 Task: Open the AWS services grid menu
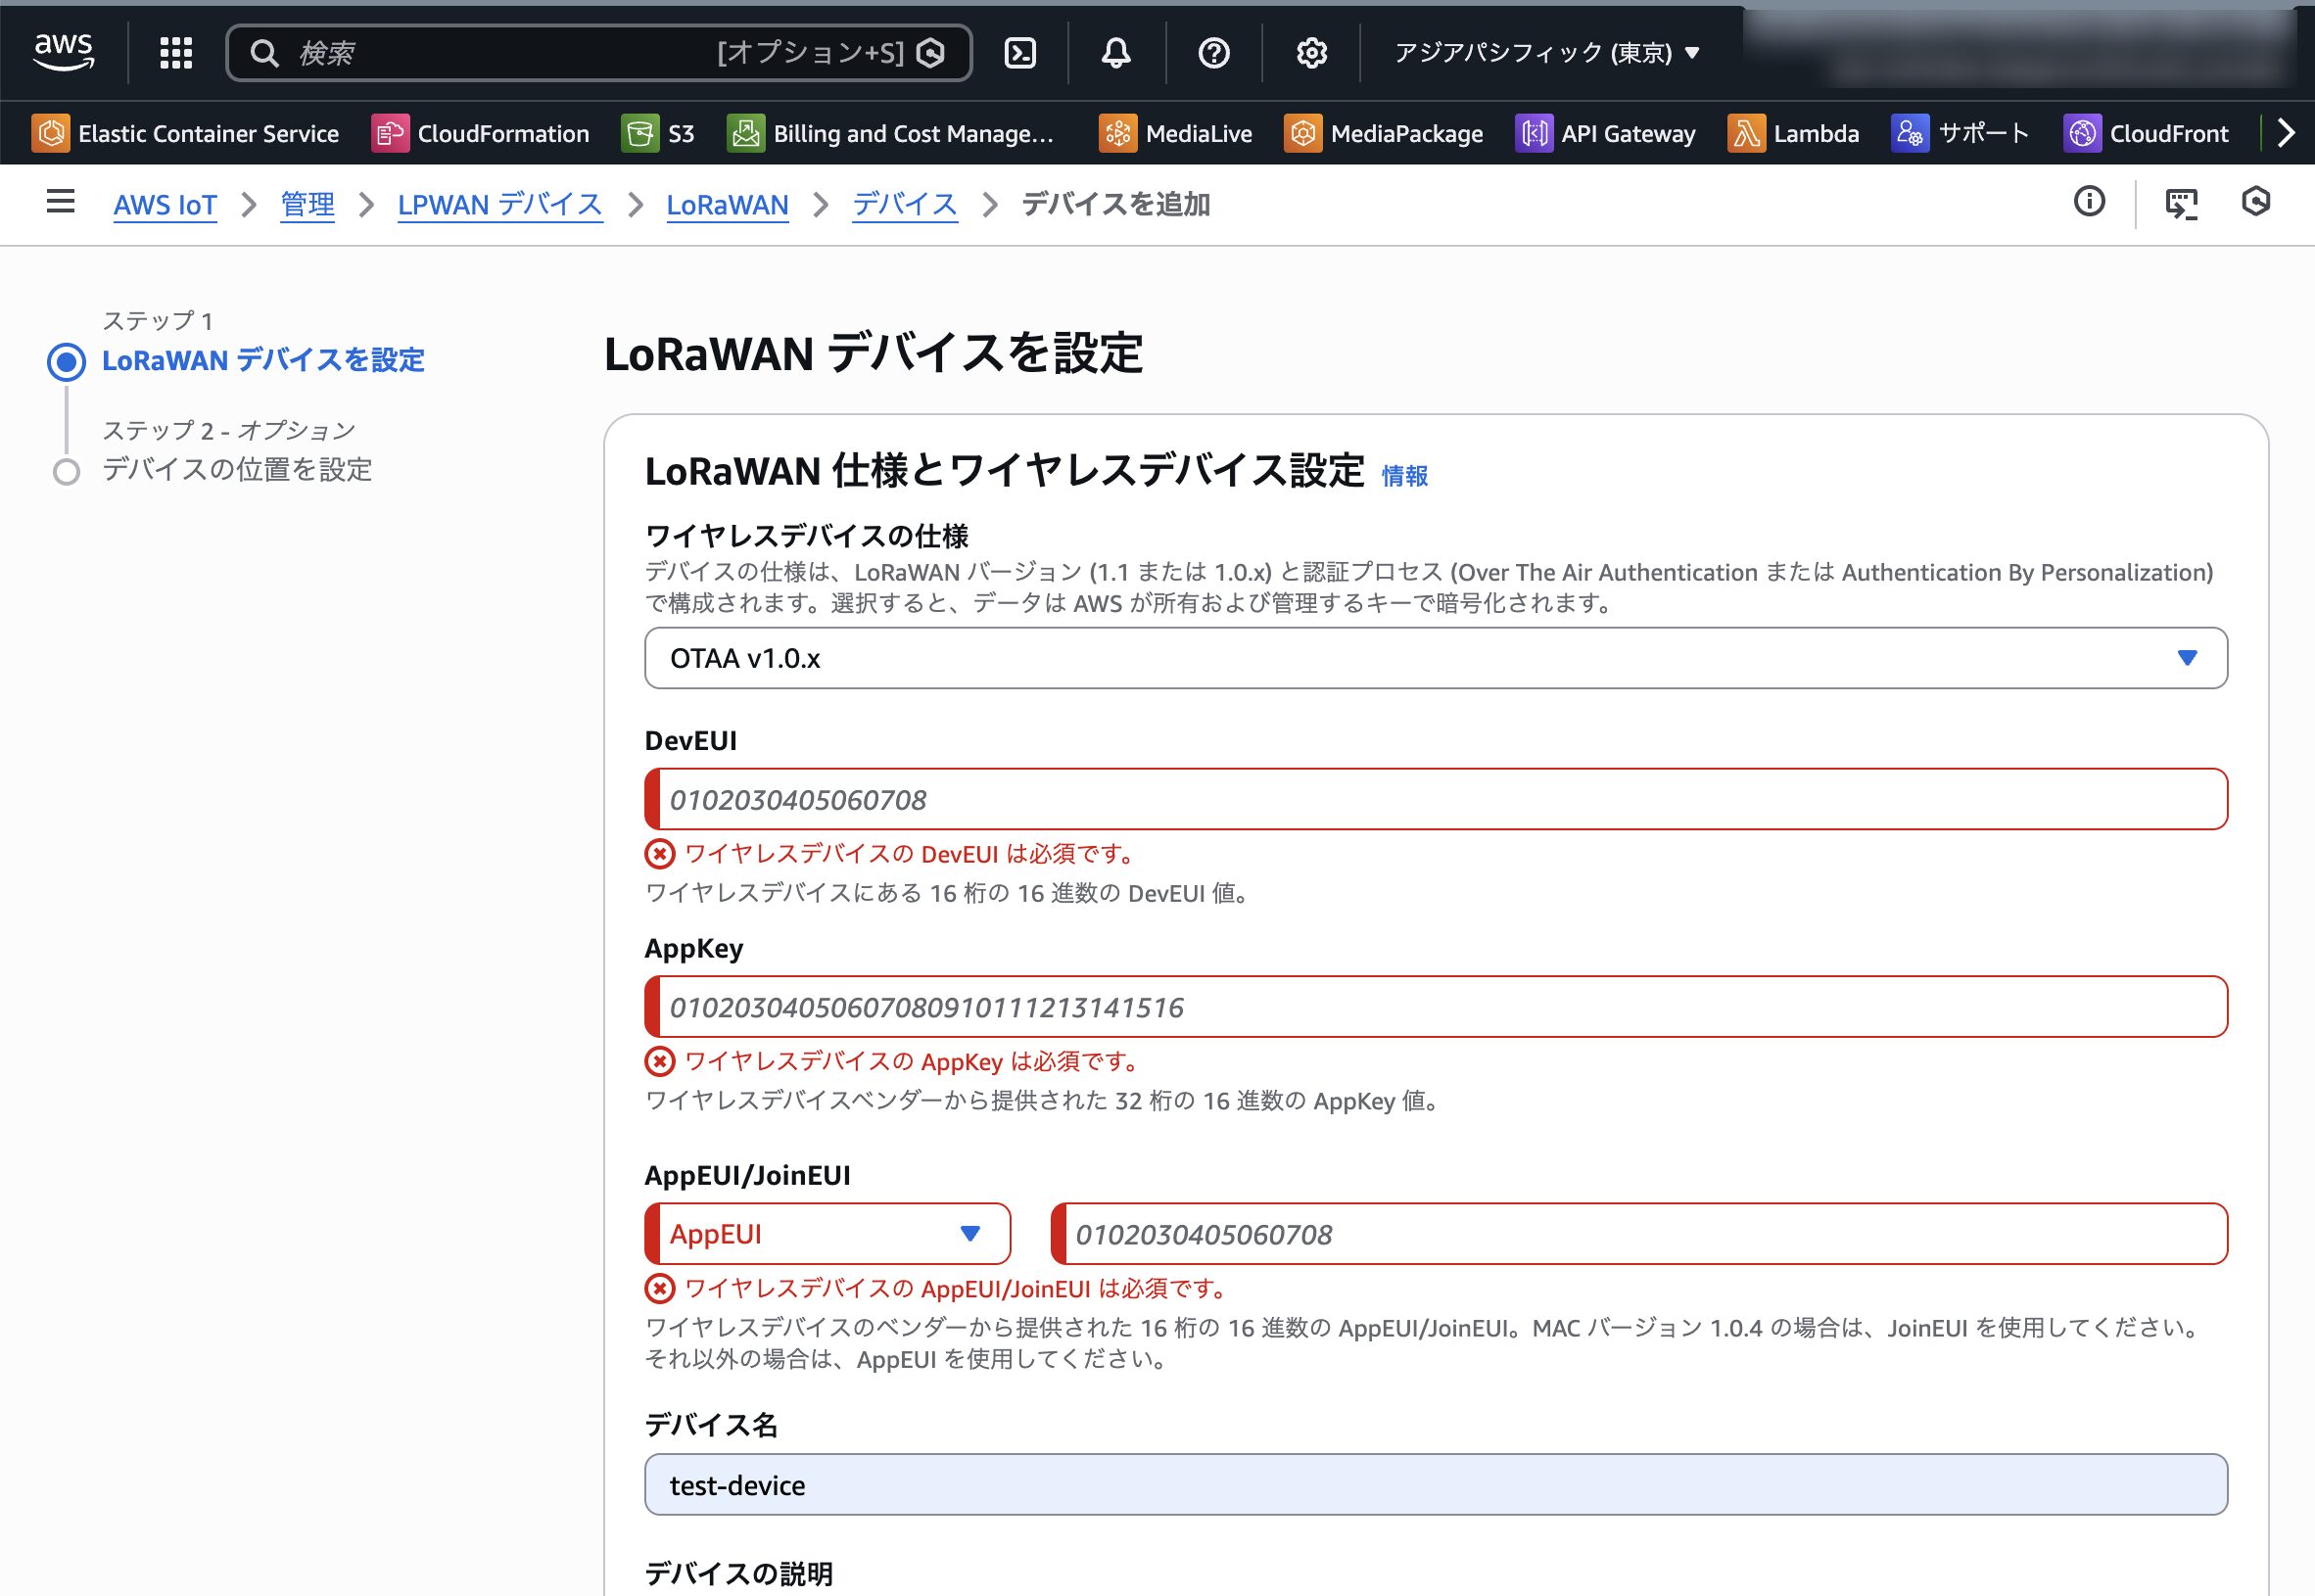175,53
